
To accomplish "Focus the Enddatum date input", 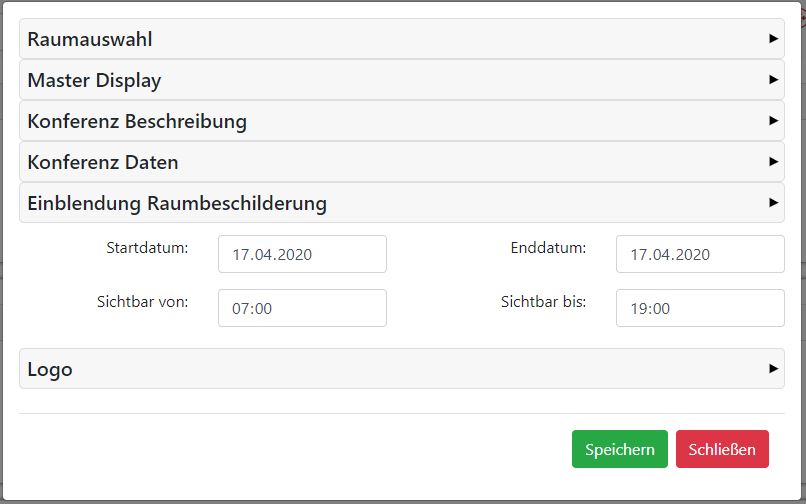I will 700,254.
